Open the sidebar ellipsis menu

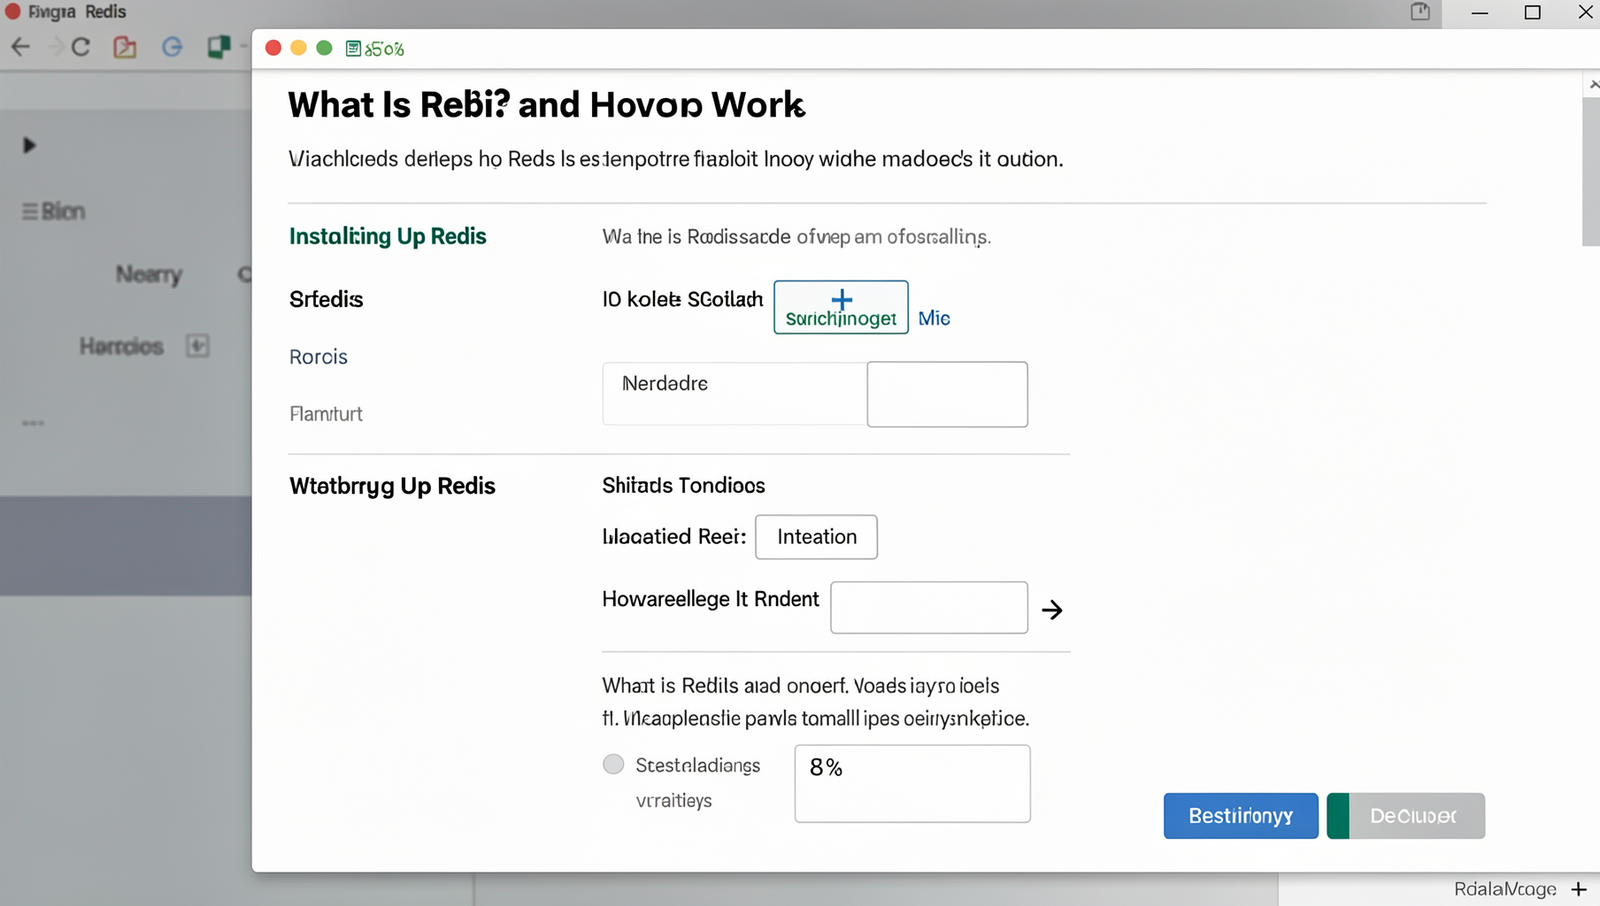pos(33,423)
